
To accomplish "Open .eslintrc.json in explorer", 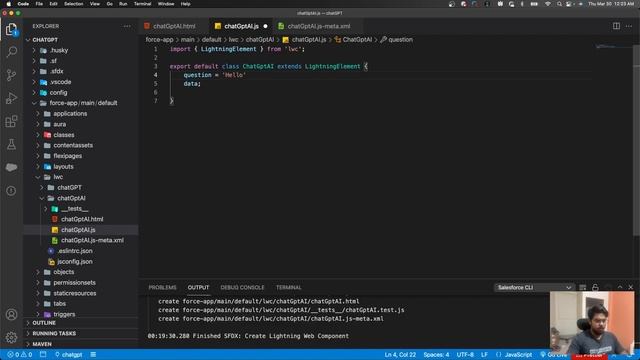I will [75, 251].
